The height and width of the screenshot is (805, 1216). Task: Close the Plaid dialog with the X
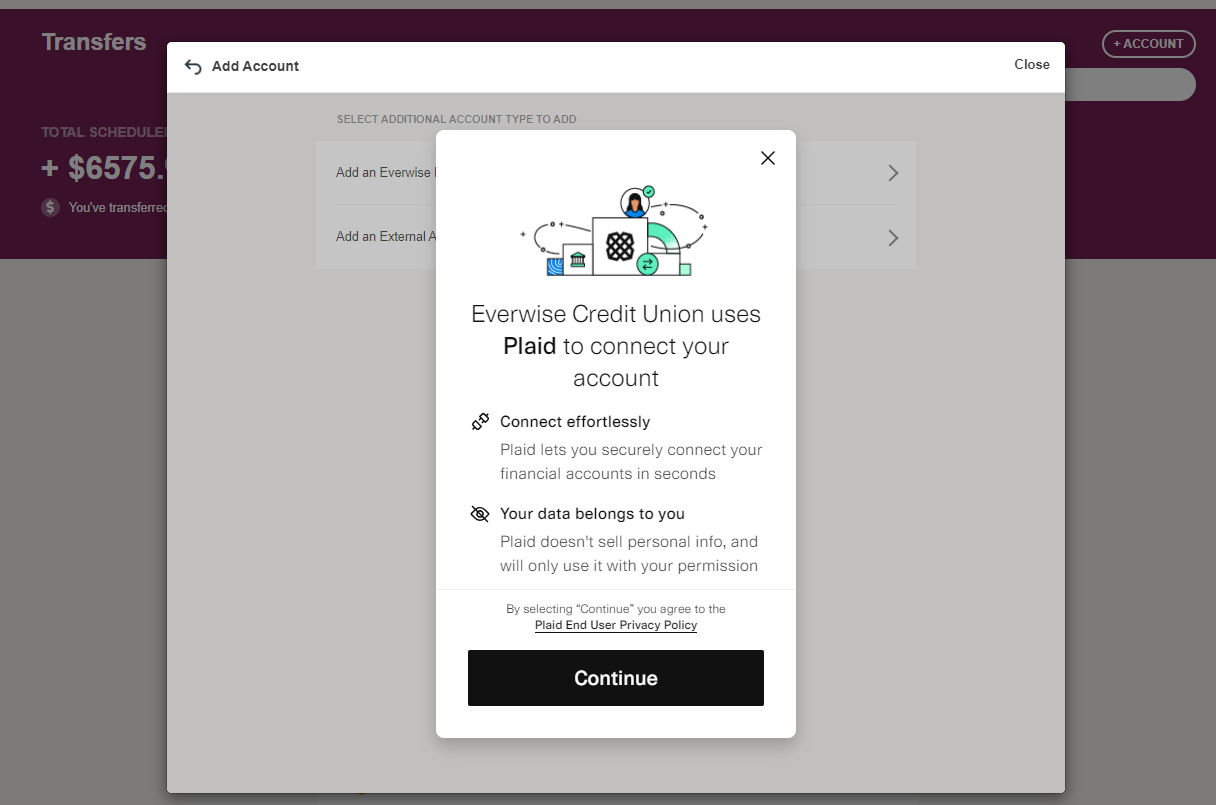coord(767,158)
